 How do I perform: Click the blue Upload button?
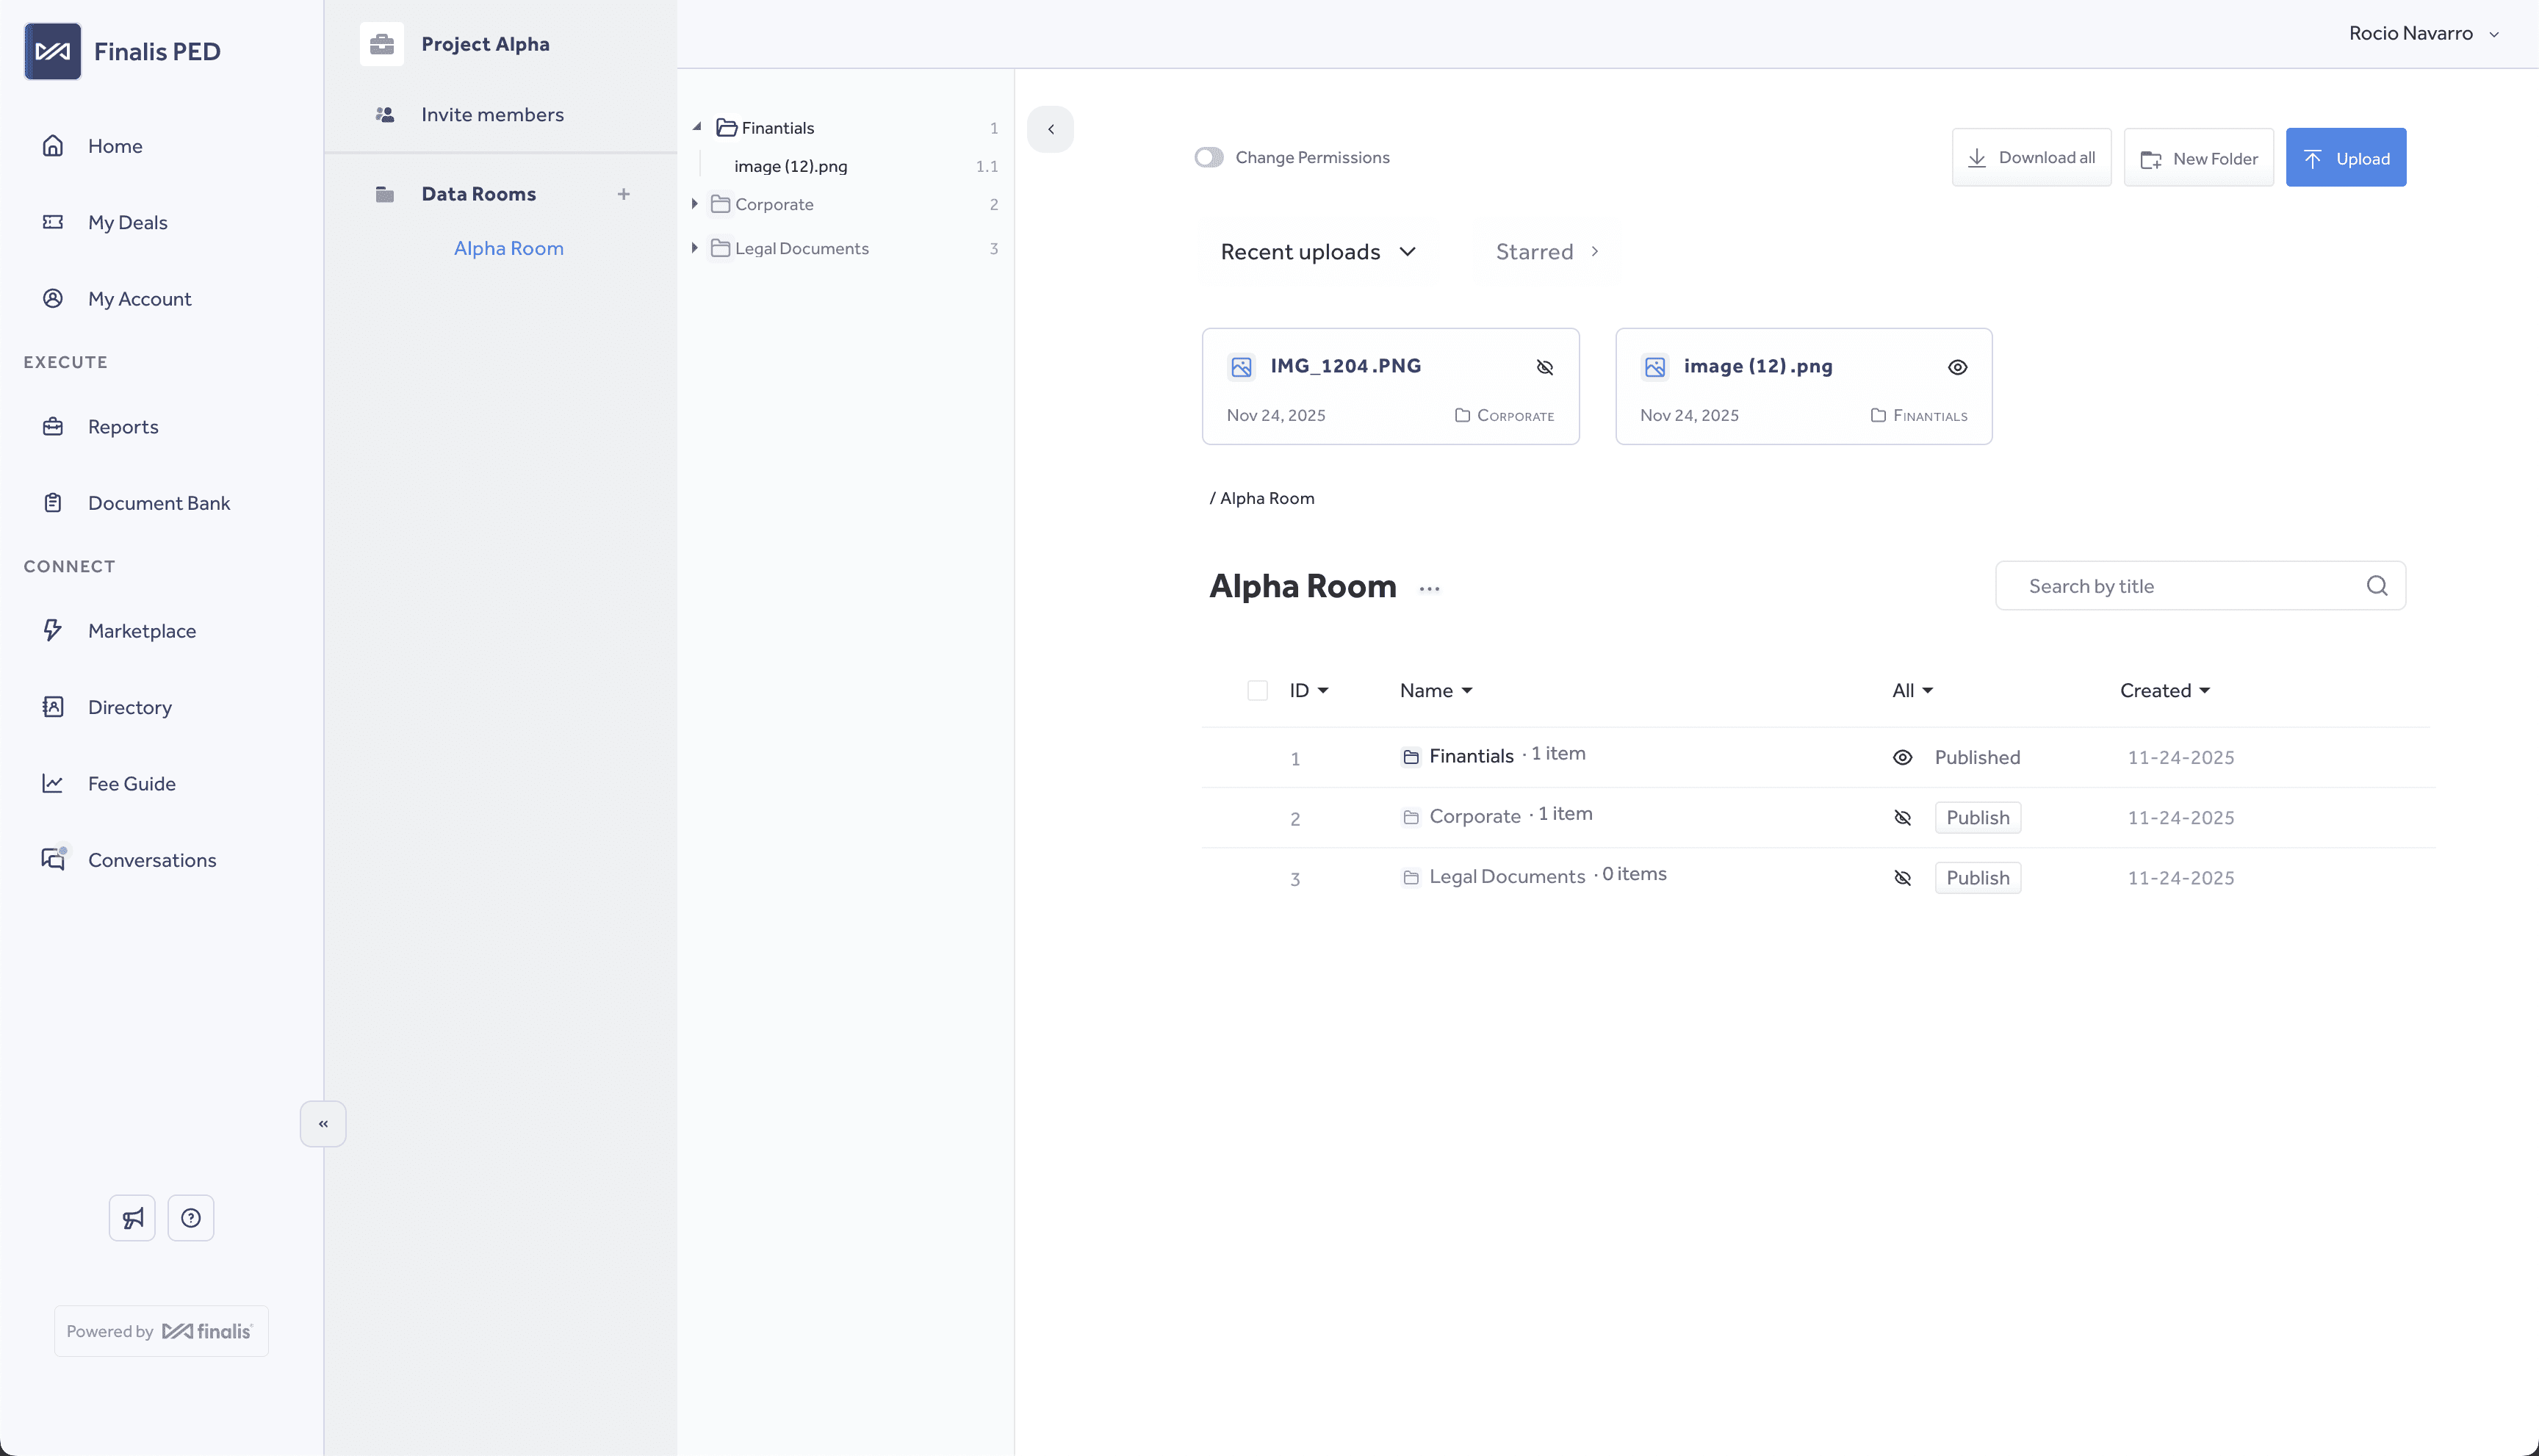coord(2345,158)
